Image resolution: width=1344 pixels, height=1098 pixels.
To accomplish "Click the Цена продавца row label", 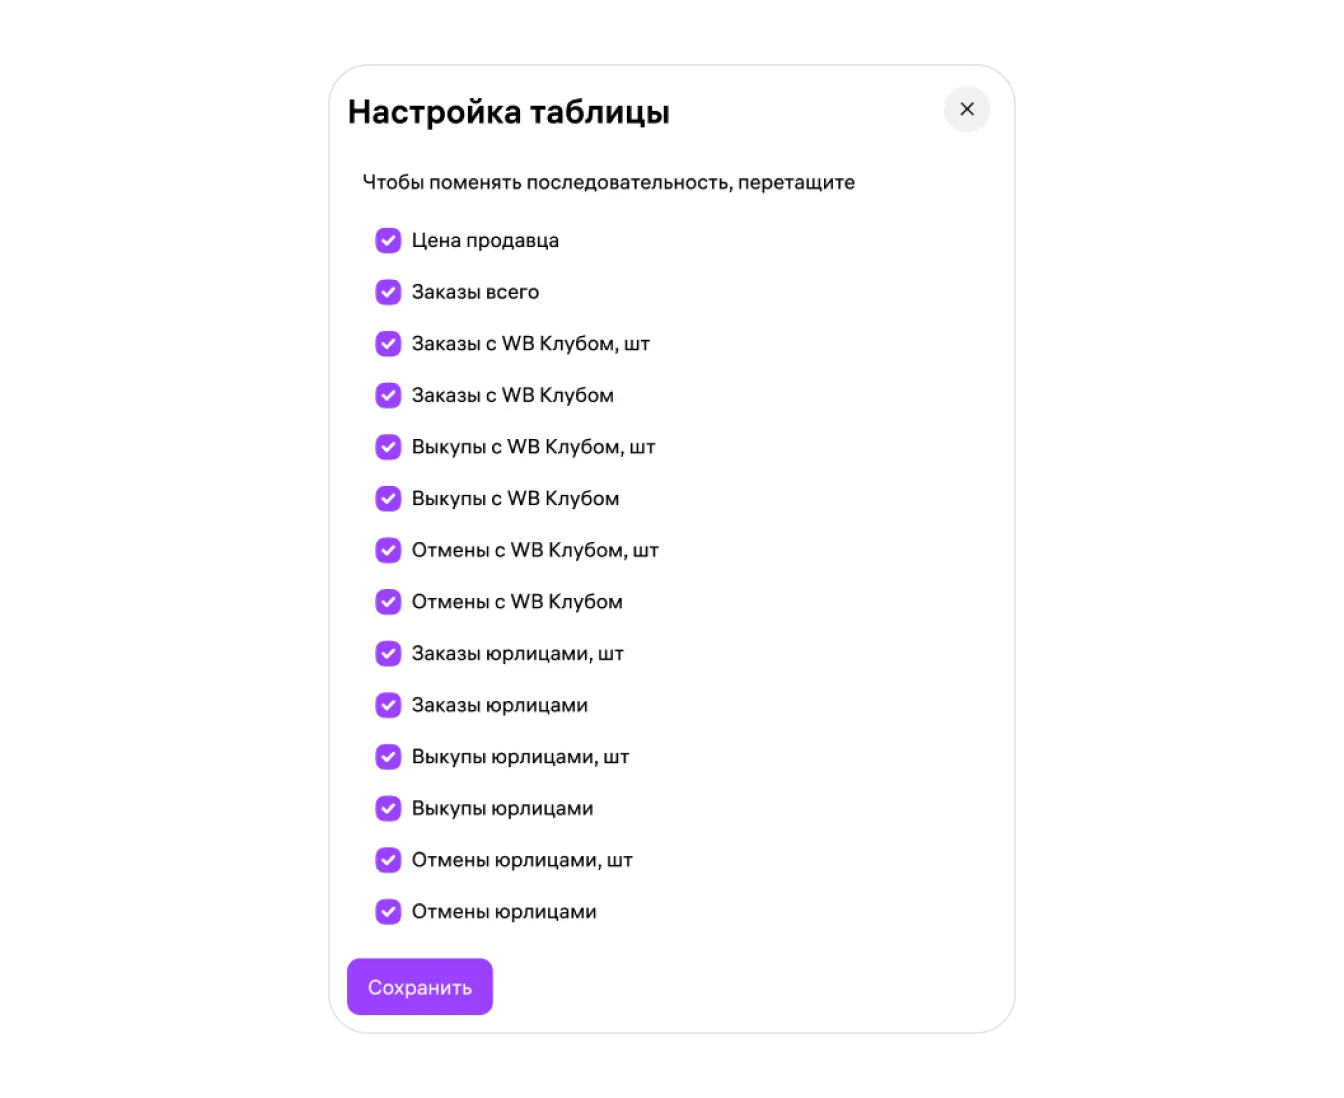I will (x=485, y=241).
